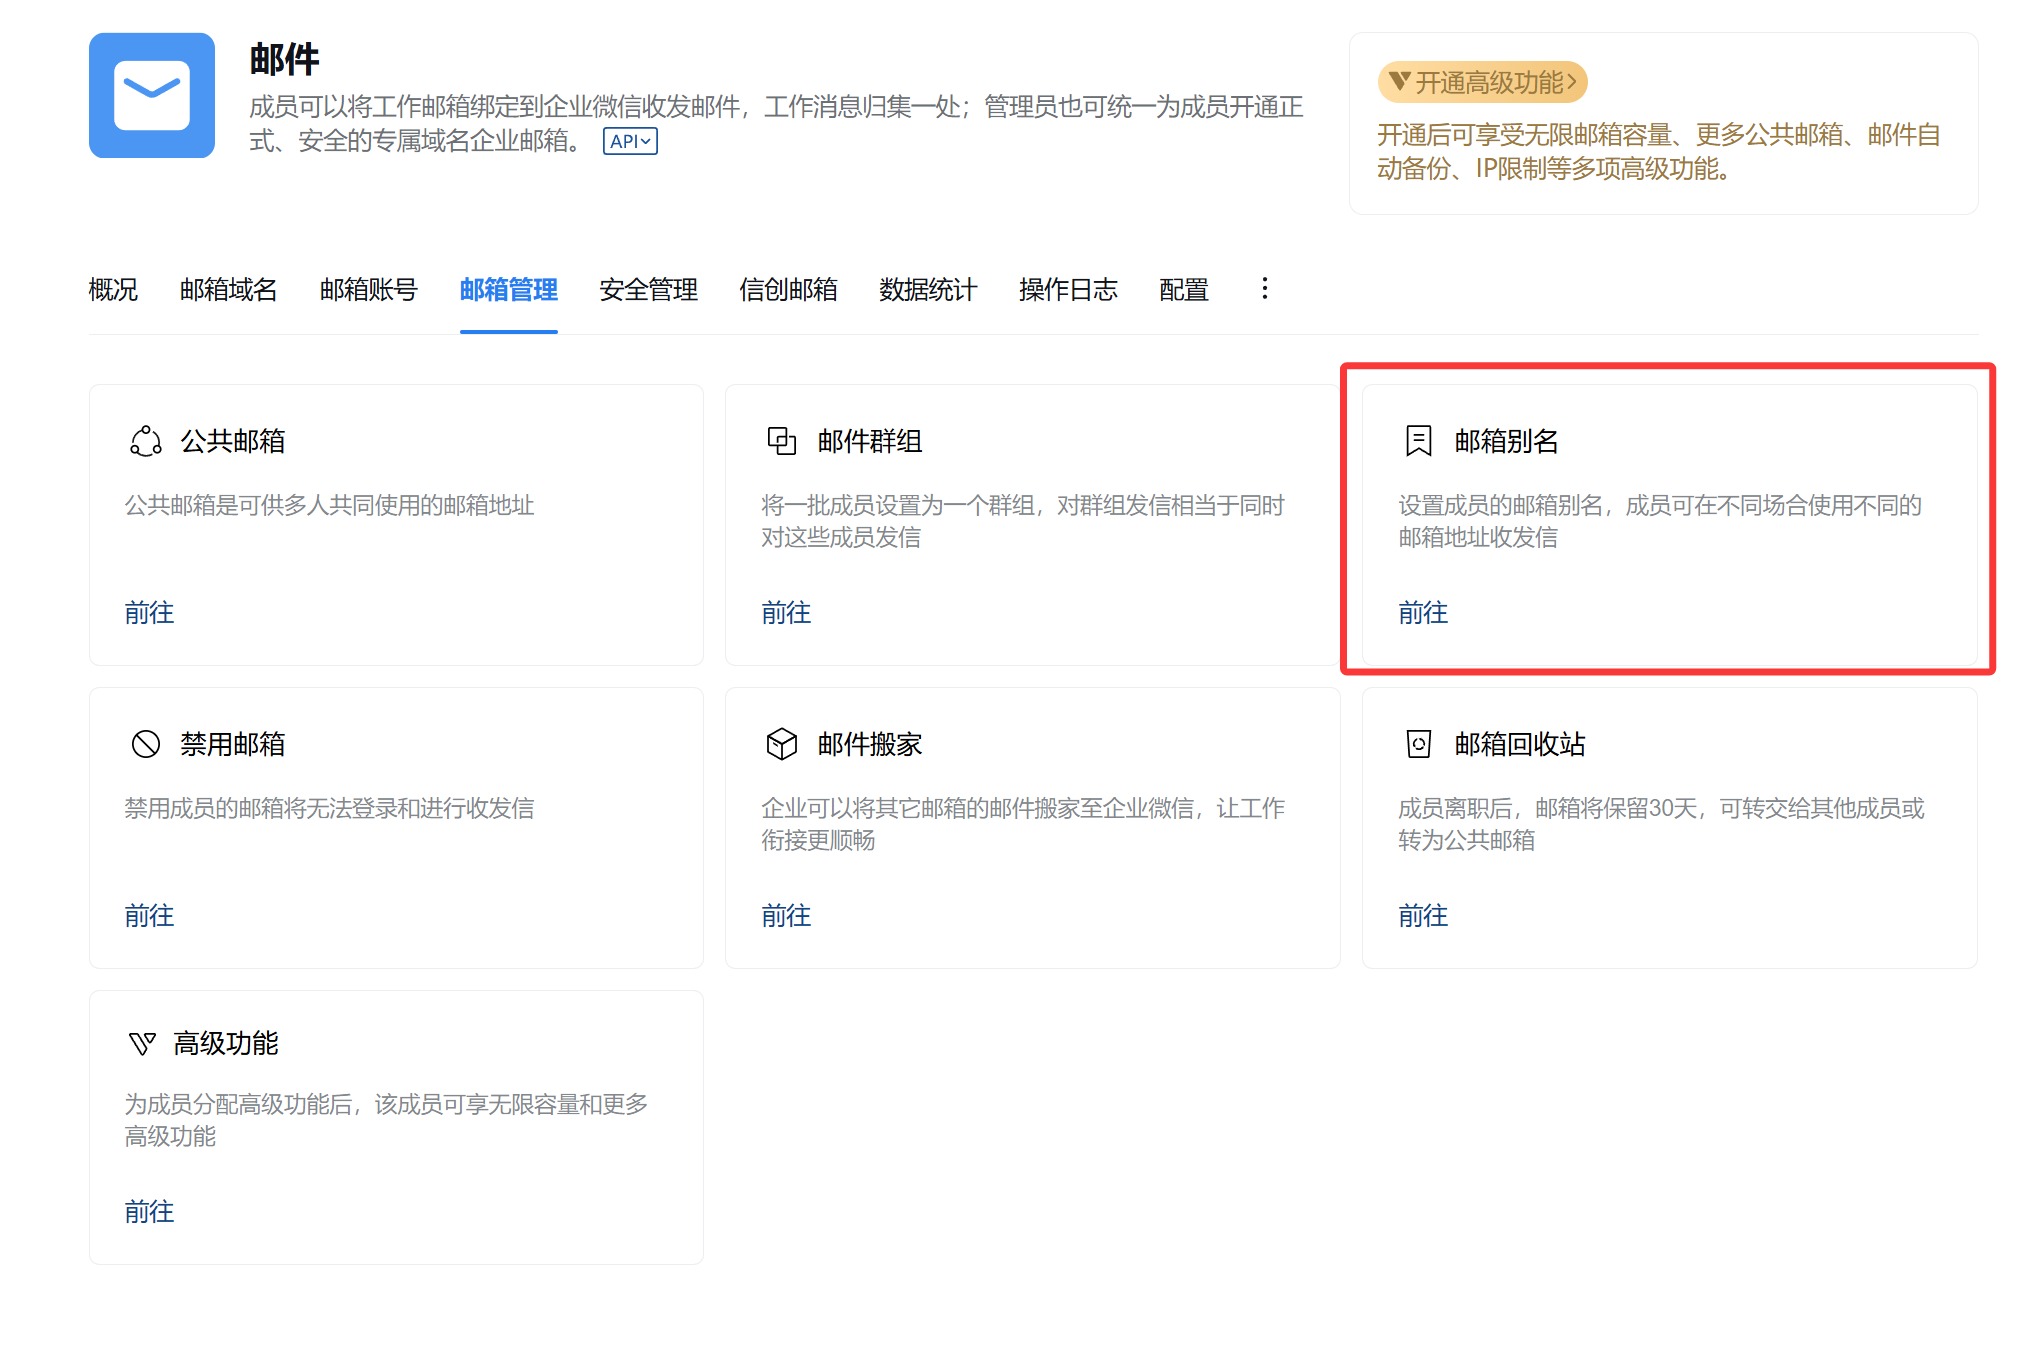Click the blue mail app icon
The image size is (2028, 1348).
151,96
